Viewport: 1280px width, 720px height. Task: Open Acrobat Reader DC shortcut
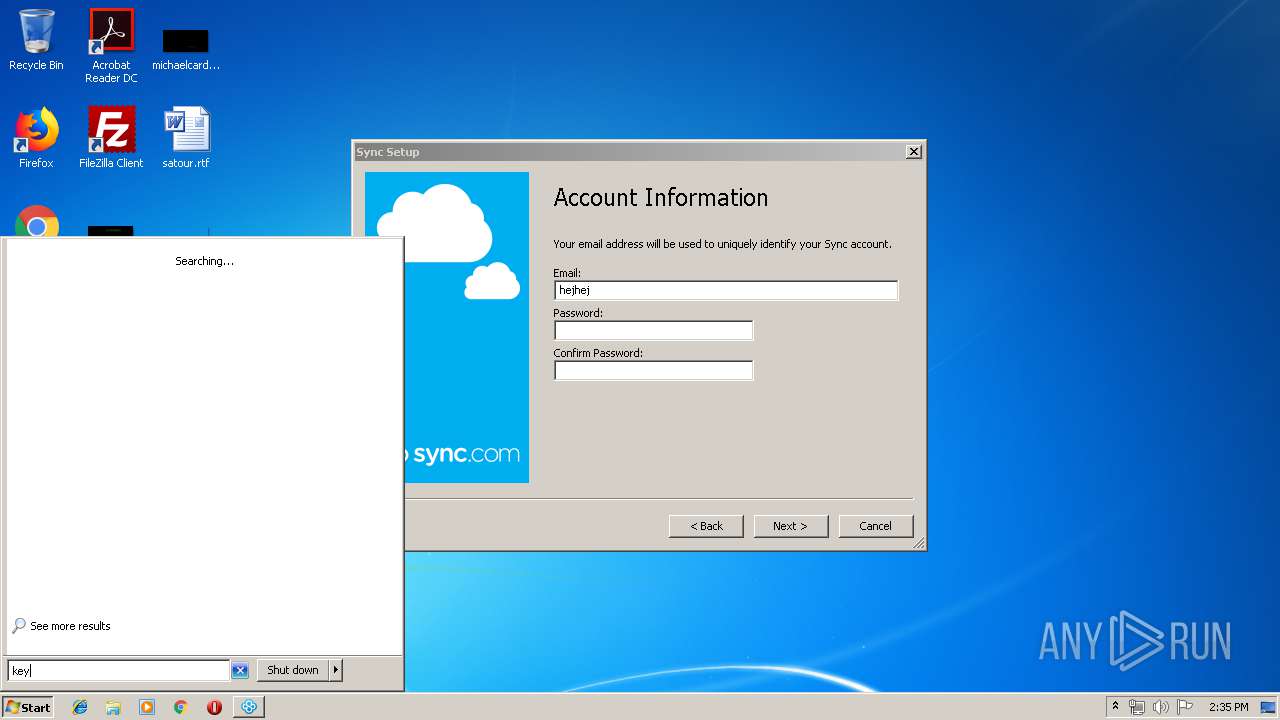pos(111,46)
